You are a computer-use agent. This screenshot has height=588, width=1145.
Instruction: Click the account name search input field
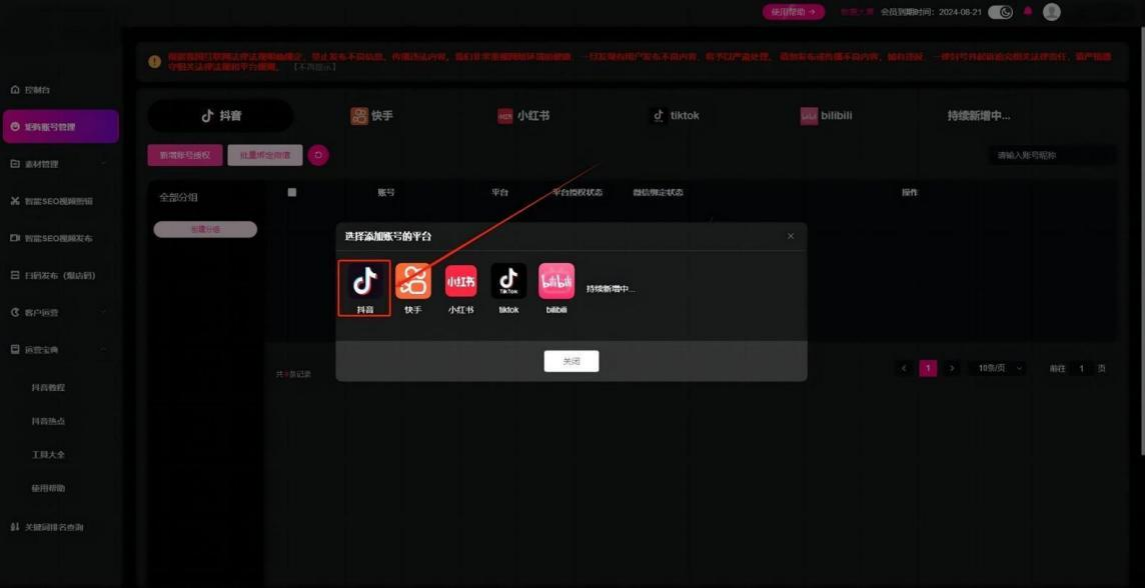point(1050,155)
